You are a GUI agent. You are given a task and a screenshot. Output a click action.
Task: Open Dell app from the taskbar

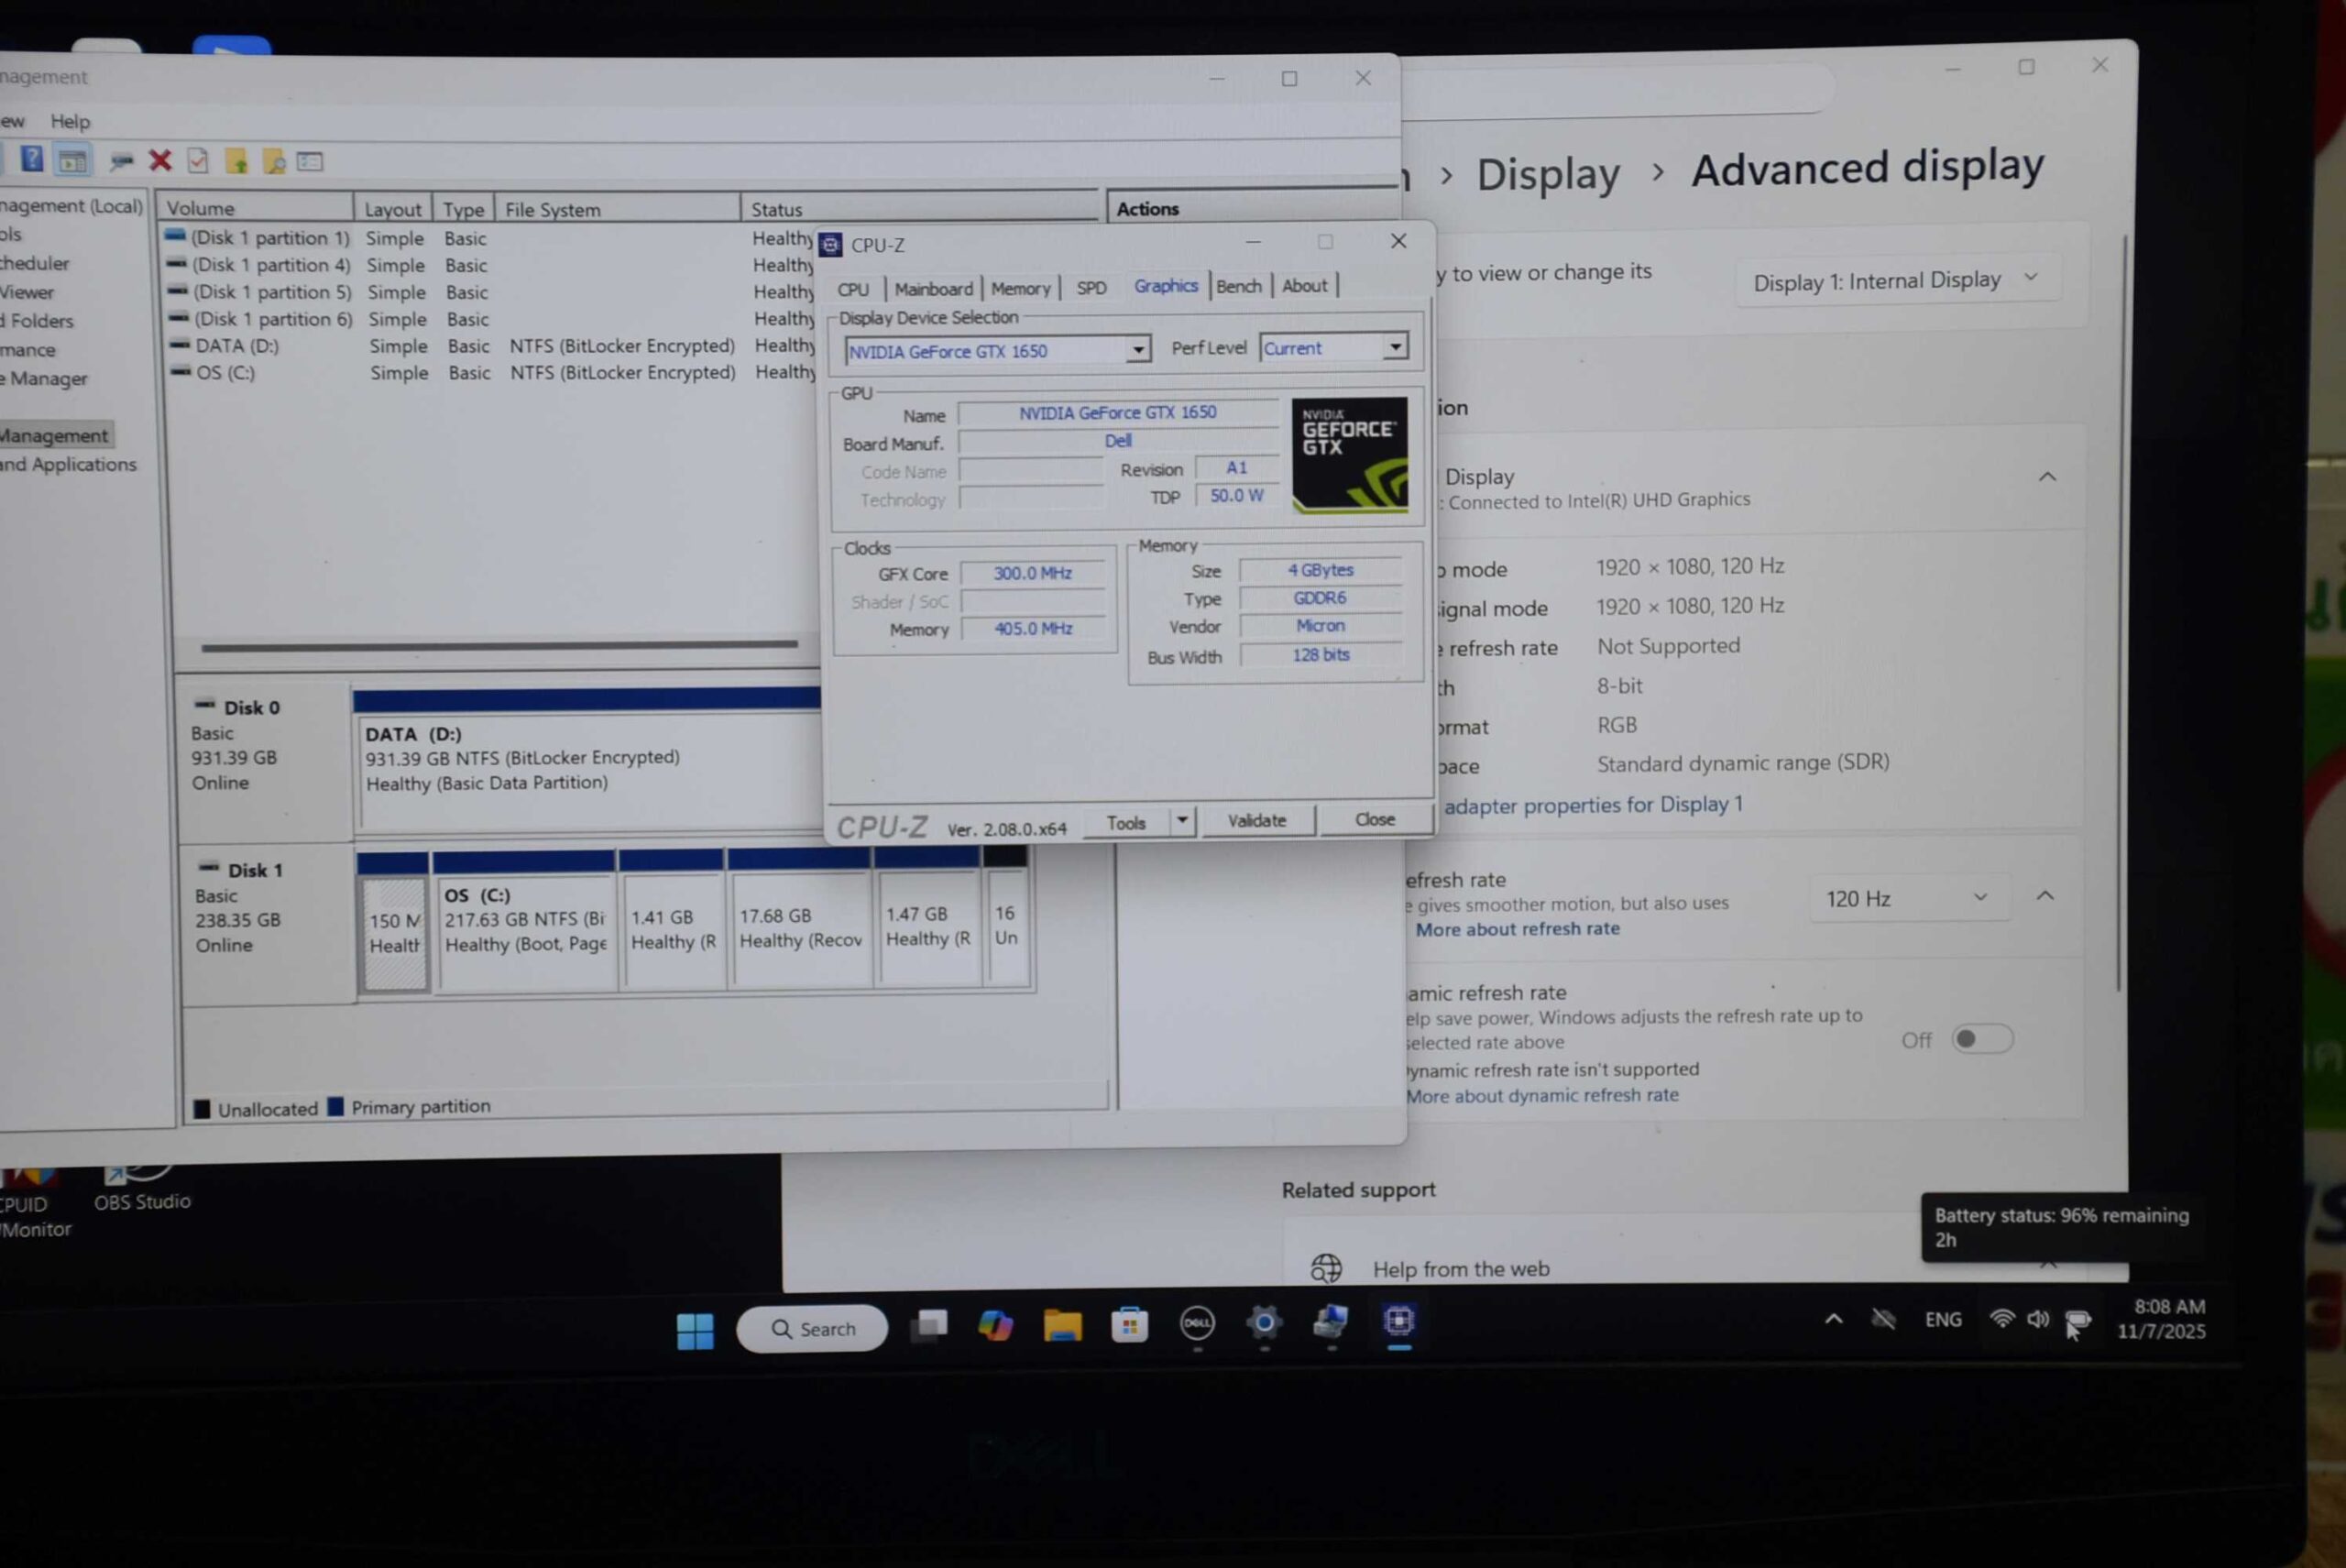pos(1197,1324)
